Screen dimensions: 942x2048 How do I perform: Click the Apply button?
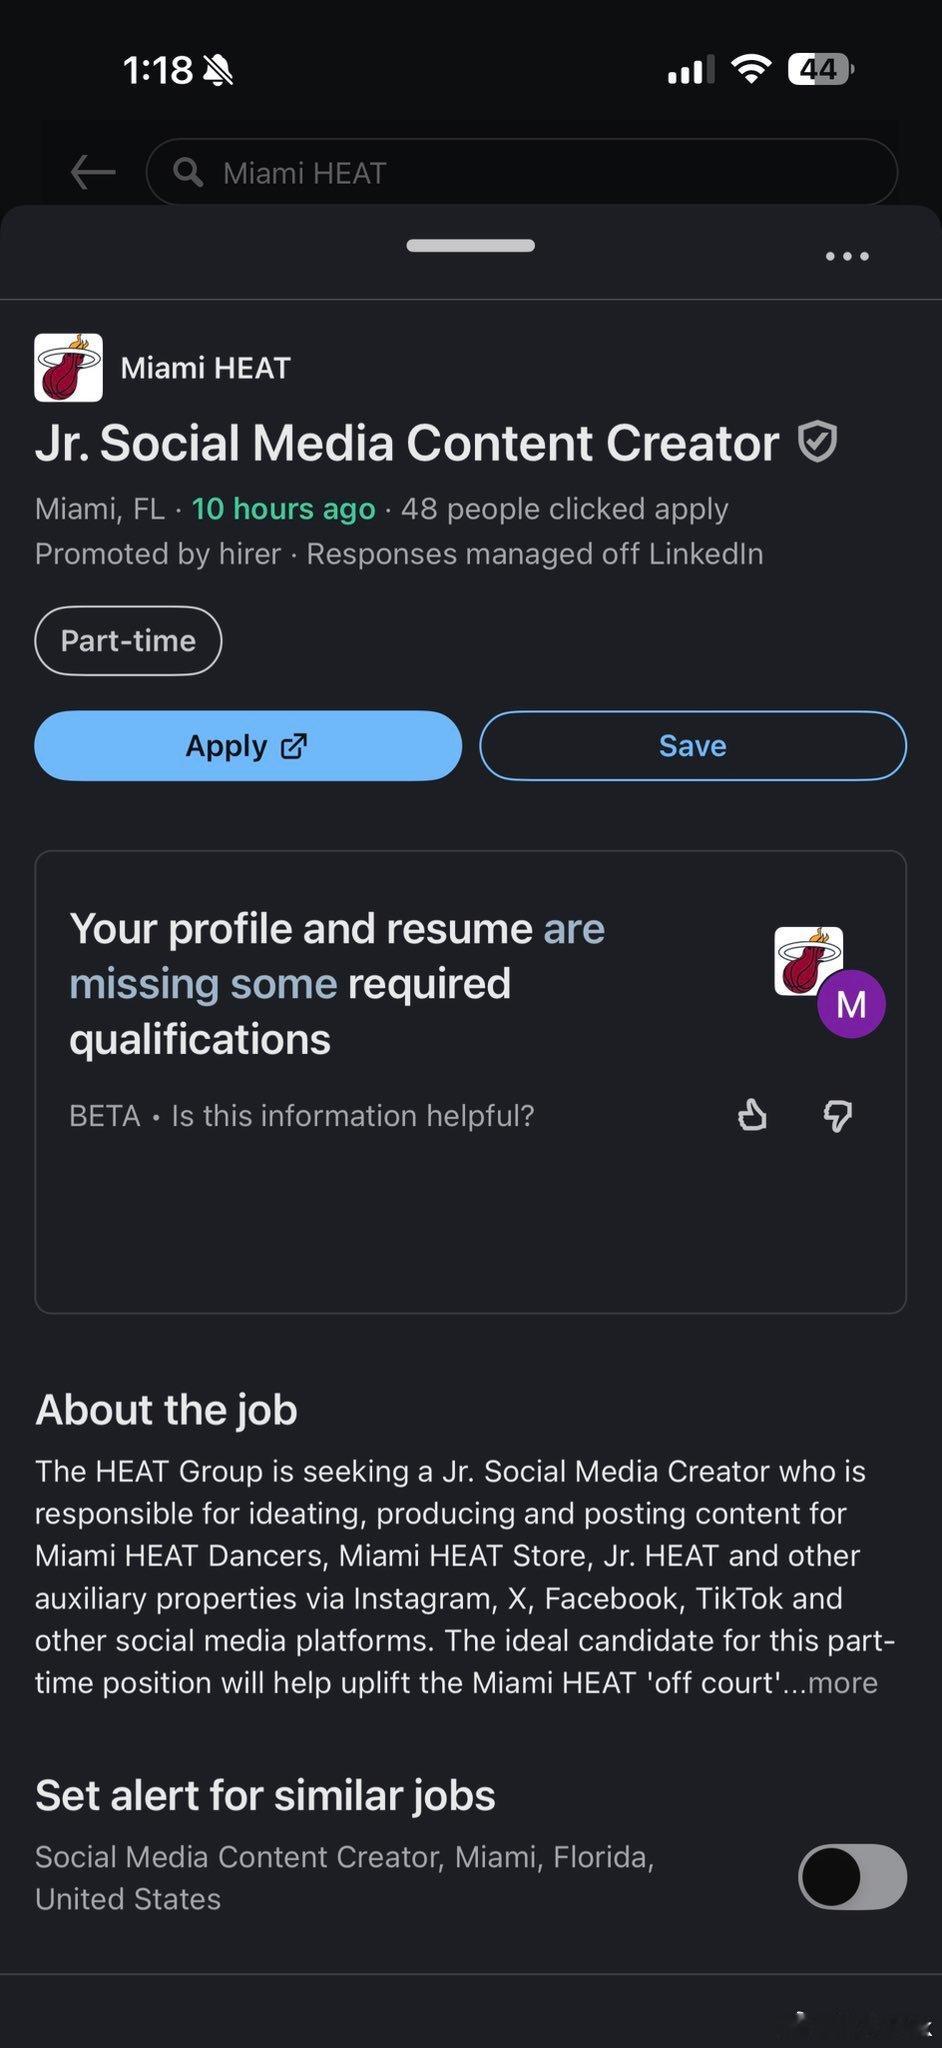click(x=248, y=746)
